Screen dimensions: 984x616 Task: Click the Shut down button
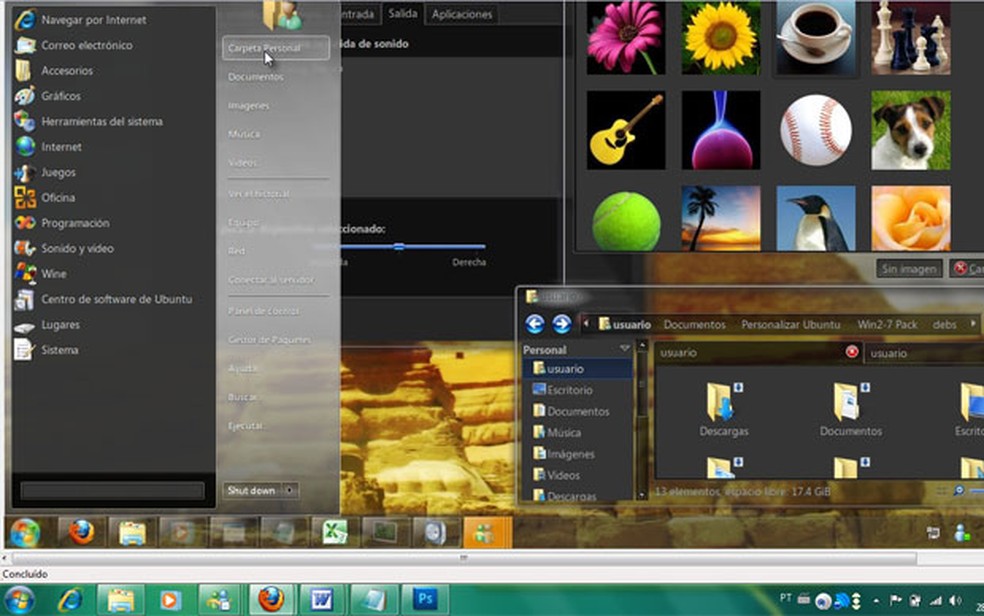(x=251, y=491)
